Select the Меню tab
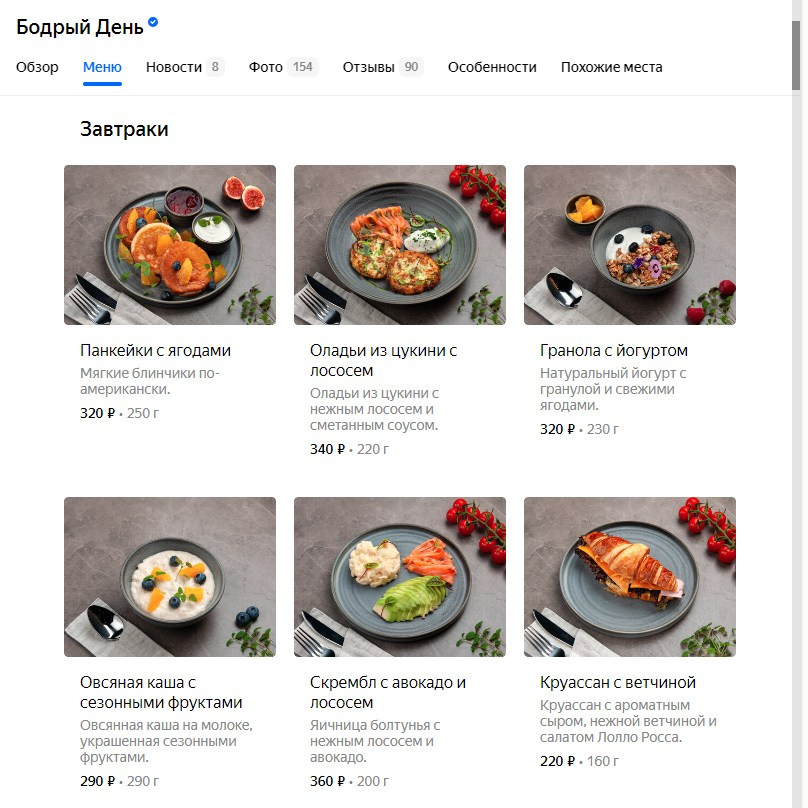808x808 pixels. tap(102, 67)
